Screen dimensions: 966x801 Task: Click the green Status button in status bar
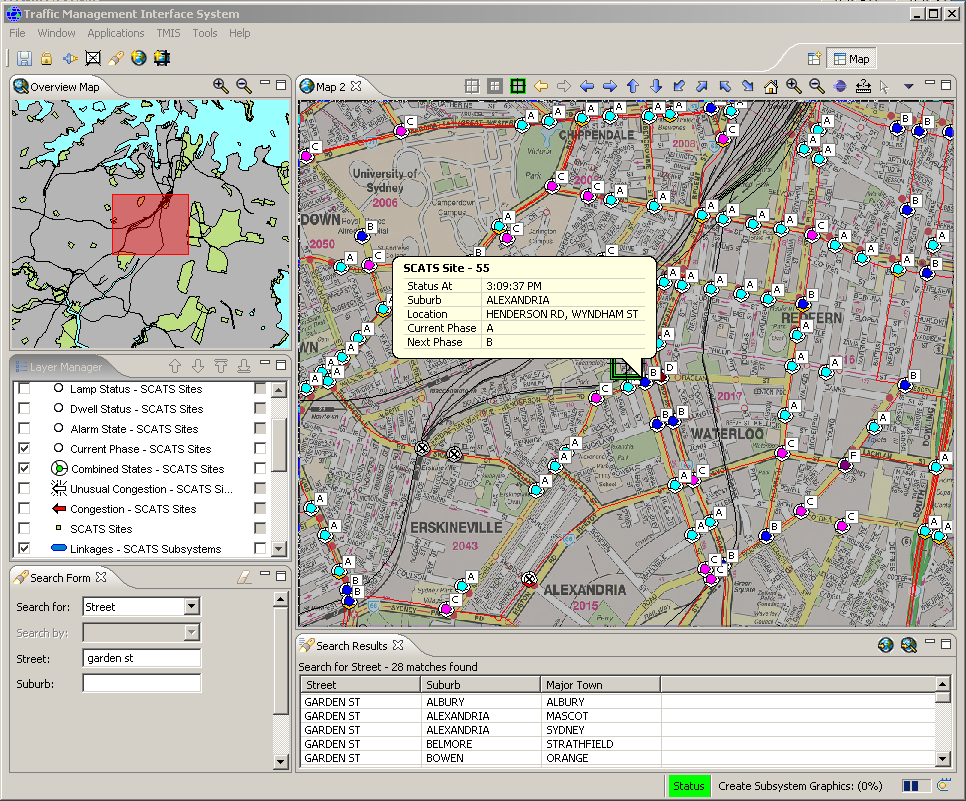(x=688, y=786)
